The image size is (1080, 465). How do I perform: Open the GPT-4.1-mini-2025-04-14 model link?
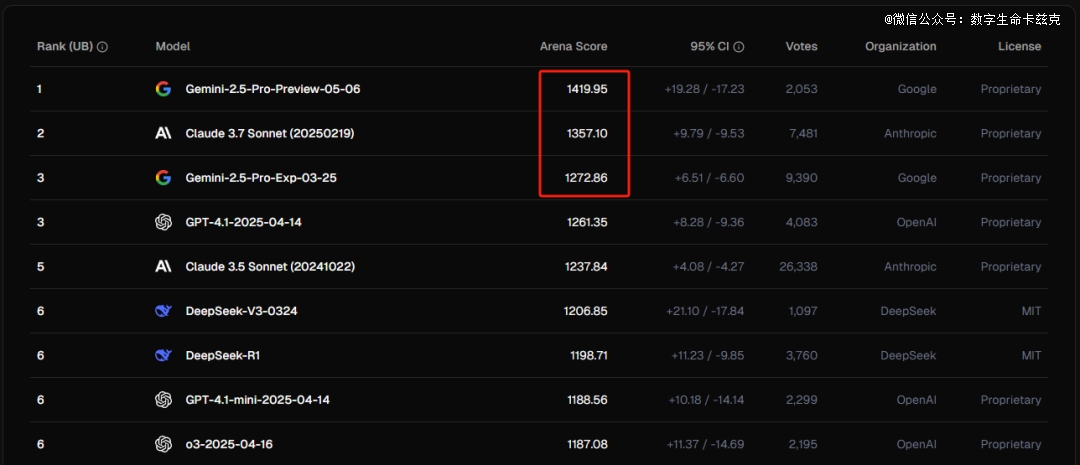tap(258, 400)
